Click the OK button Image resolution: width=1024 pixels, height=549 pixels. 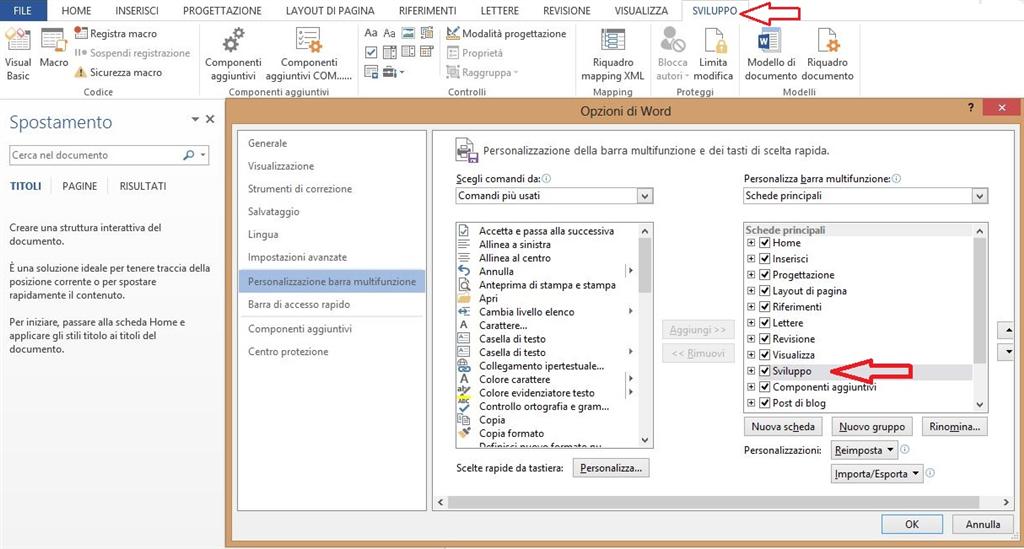[x=912, y=524]
